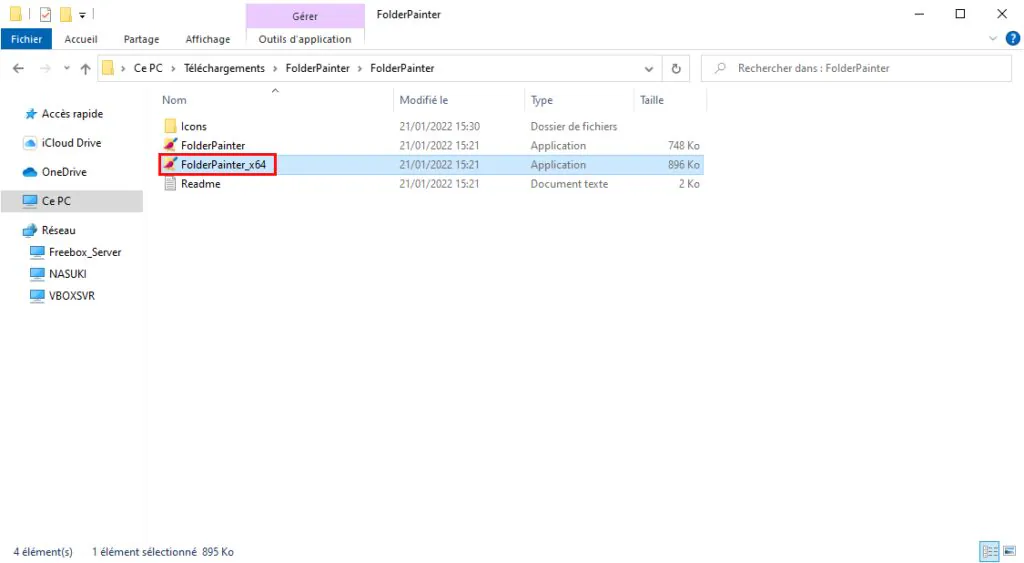
Task: Click the Réseau network icon
Action: point(30,230)
